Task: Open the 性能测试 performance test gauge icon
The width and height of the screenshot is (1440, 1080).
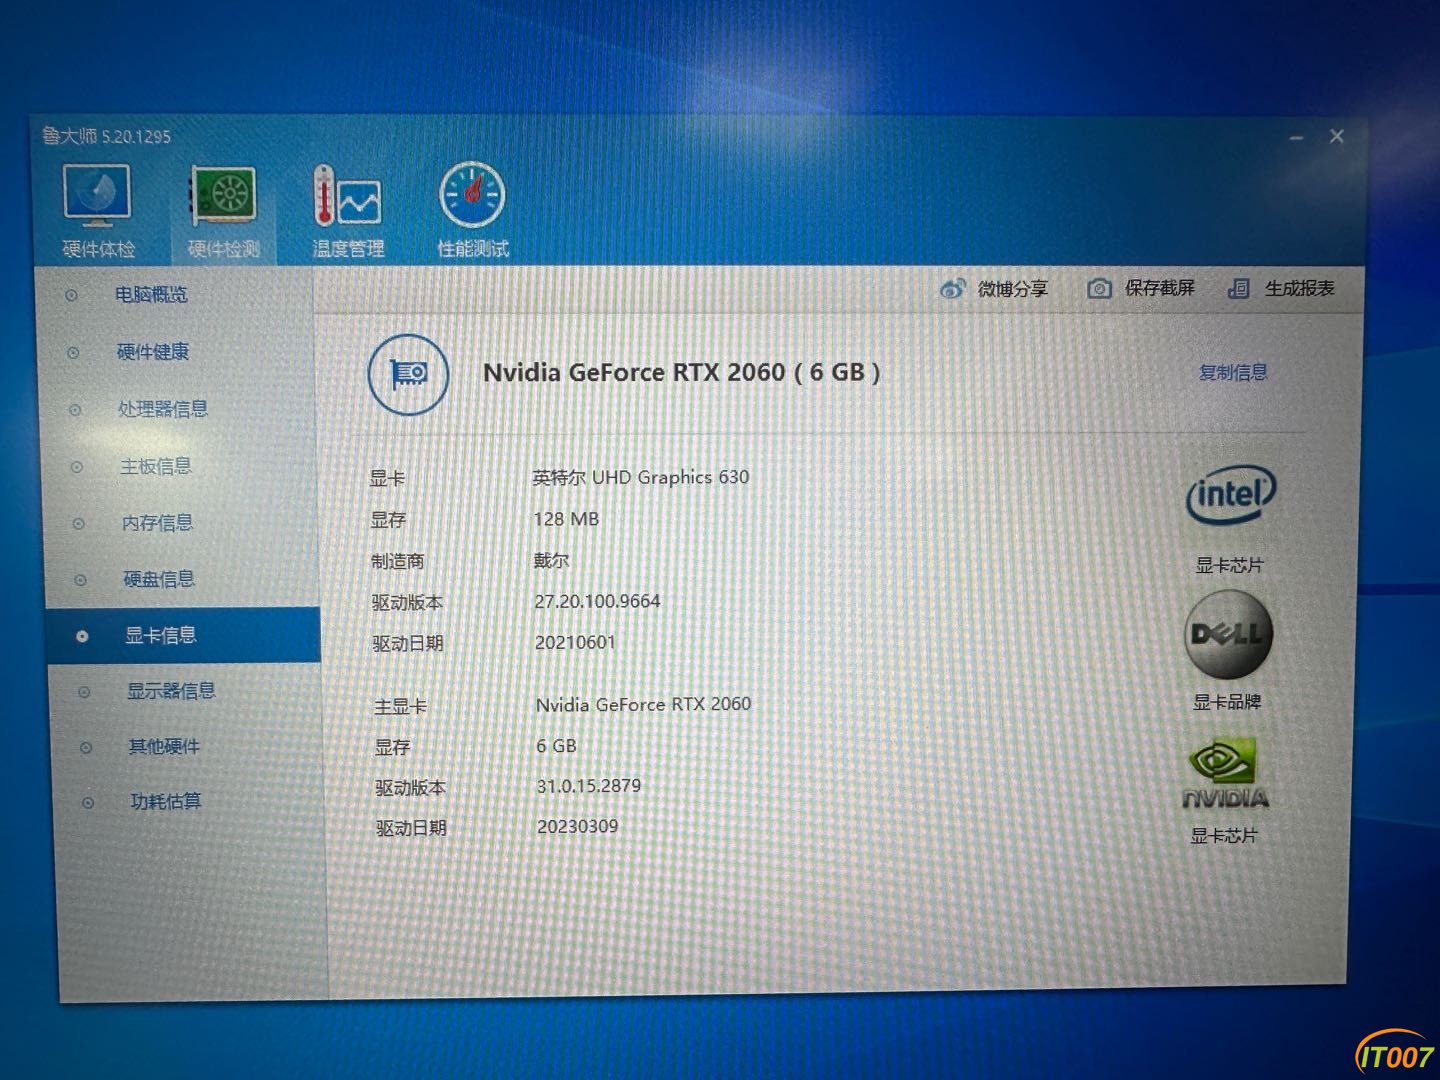Action: [x=473, y=195]
